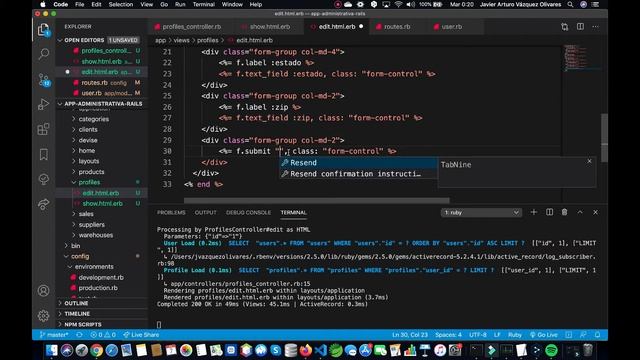Kill the terminal with trash icon
Screen dimensions: 640x360
click(564, 212)
